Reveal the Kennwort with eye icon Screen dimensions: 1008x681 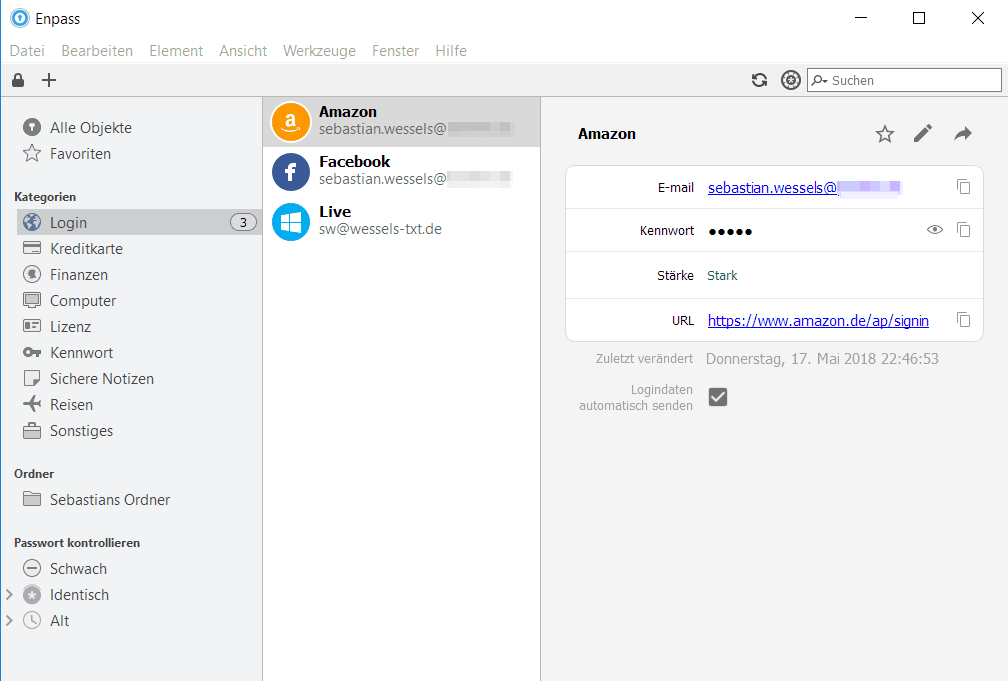coord(935,230)
